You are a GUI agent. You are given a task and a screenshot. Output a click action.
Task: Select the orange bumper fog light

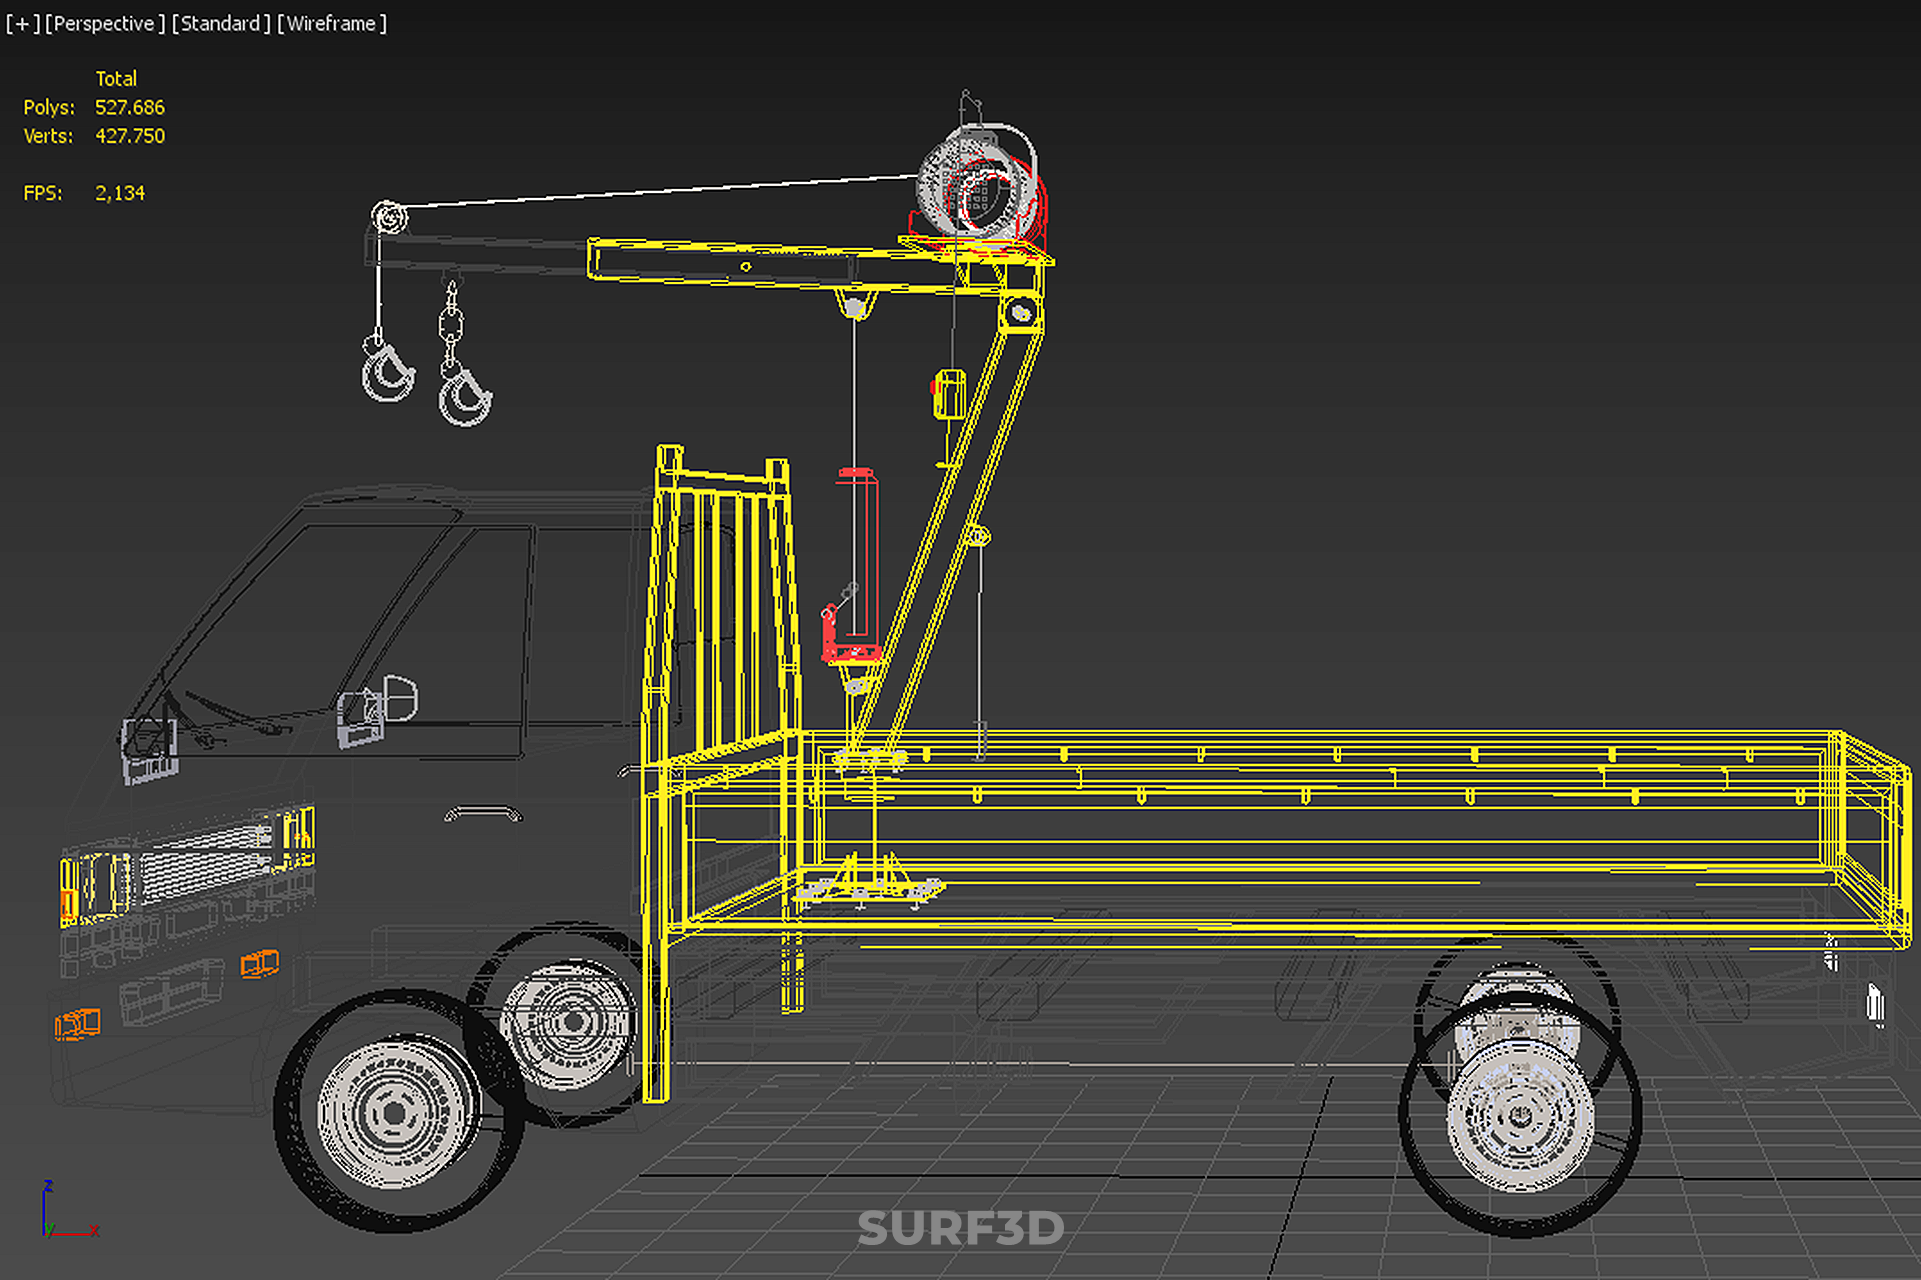pos(77,1023)
